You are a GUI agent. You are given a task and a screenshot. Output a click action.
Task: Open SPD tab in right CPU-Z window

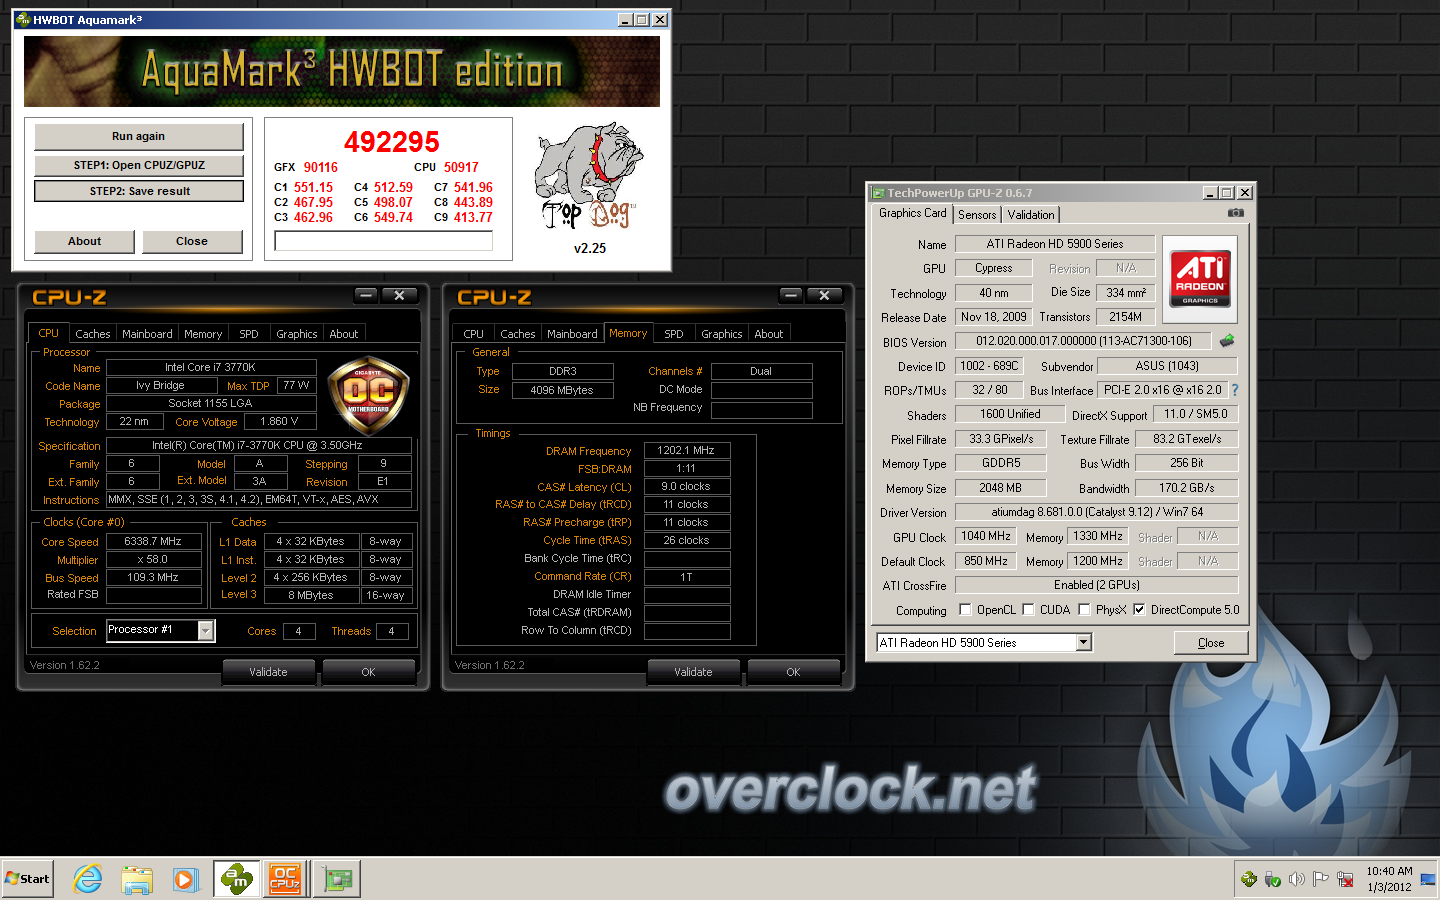(674, 334)
